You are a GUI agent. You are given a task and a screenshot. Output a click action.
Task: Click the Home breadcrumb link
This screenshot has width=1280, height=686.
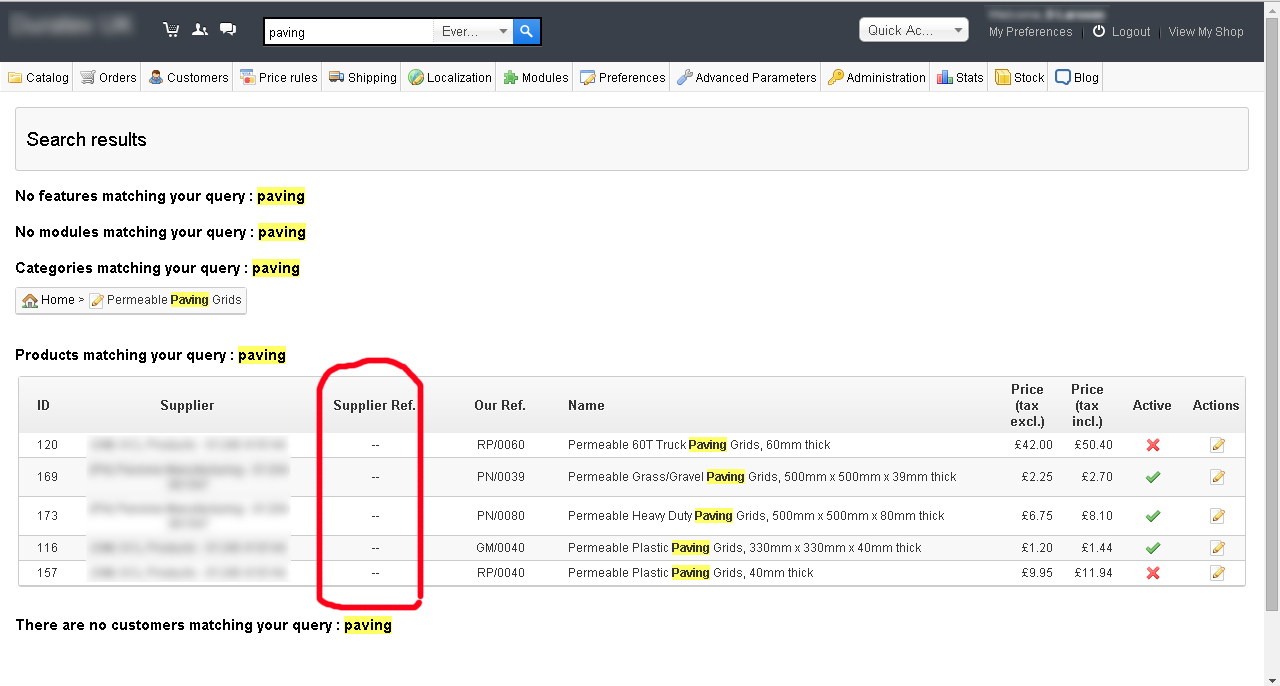(57, 300)
